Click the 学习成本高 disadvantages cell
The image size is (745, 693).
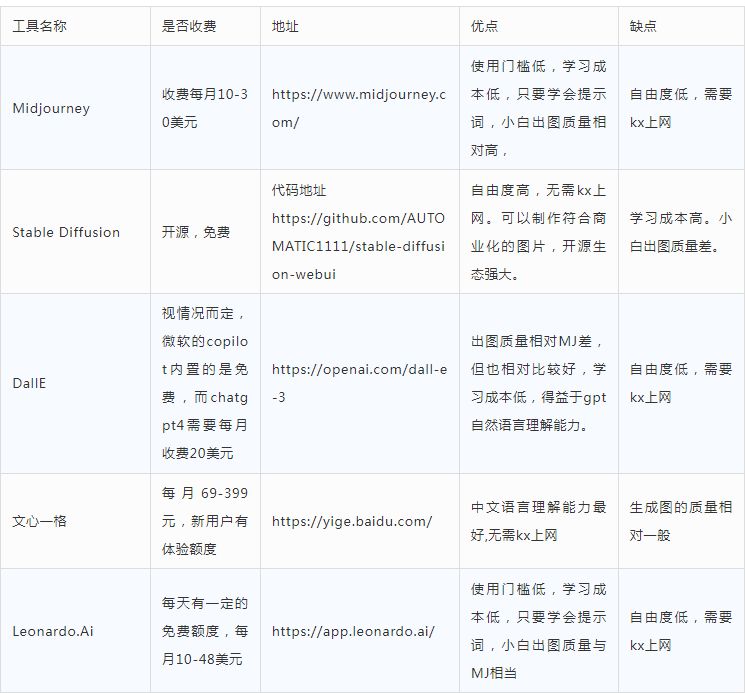coord(681,232)
